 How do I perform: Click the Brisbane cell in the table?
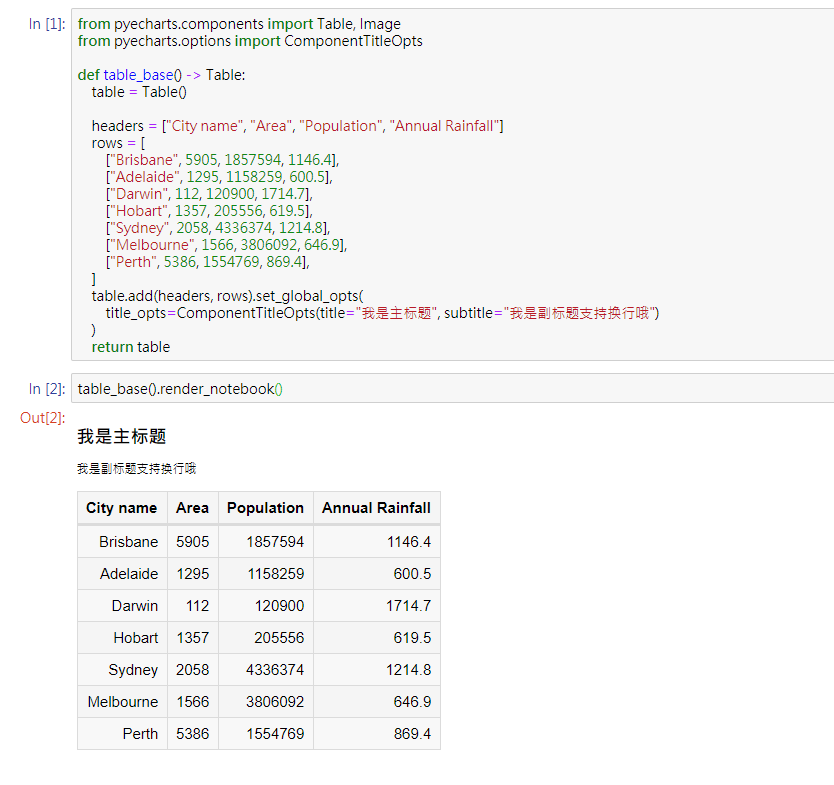tap(128, 541)
